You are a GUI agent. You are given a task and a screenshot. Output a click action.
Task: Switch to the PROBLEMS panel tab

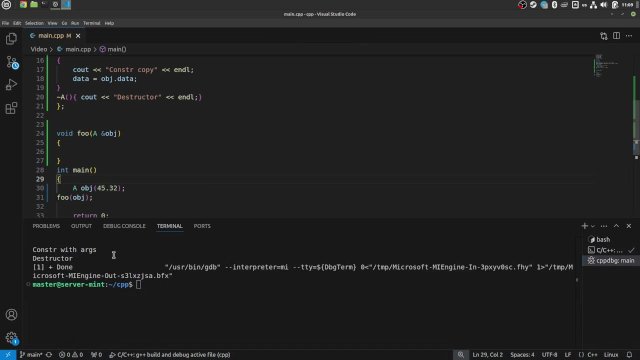(x=46, y=226)
